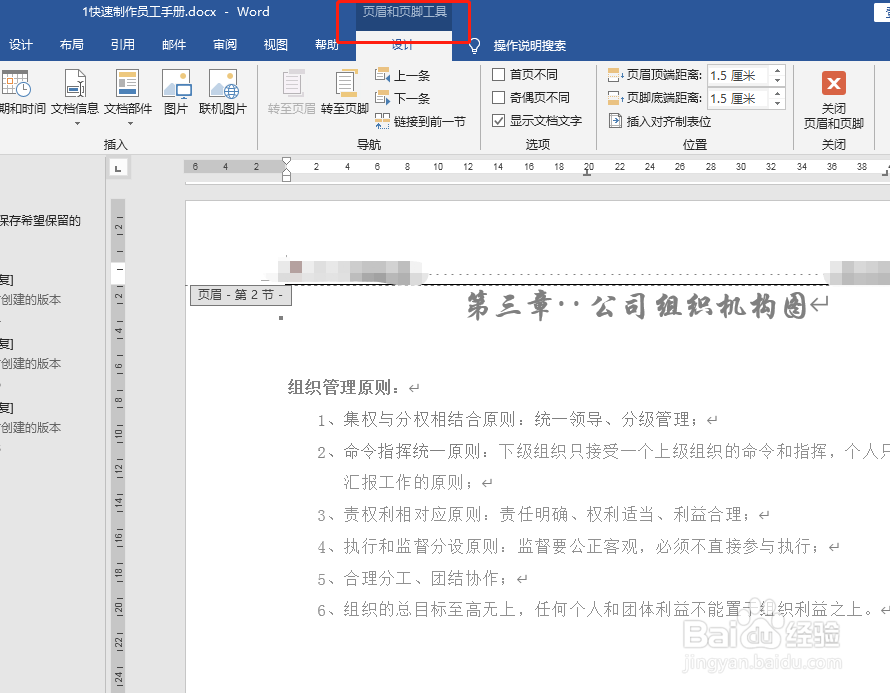Uncheck 显示文档文字 to hide document text
The image size is (890, 693).
coord(497,120)
